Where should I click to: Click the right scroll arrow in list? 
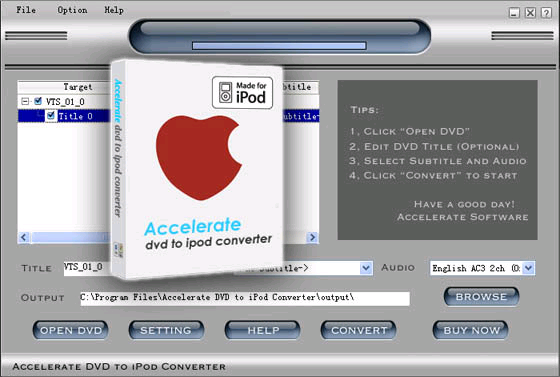312,237
